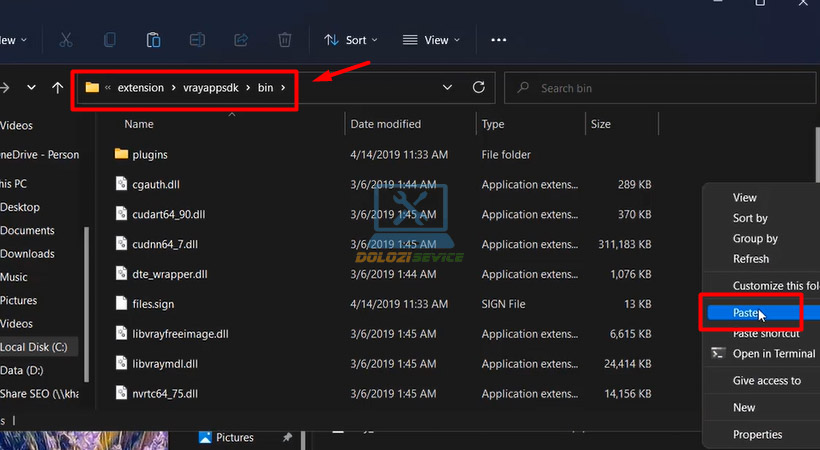Choose Refresh from the context menu
820x450 pixels.
(x=751, y=259)
